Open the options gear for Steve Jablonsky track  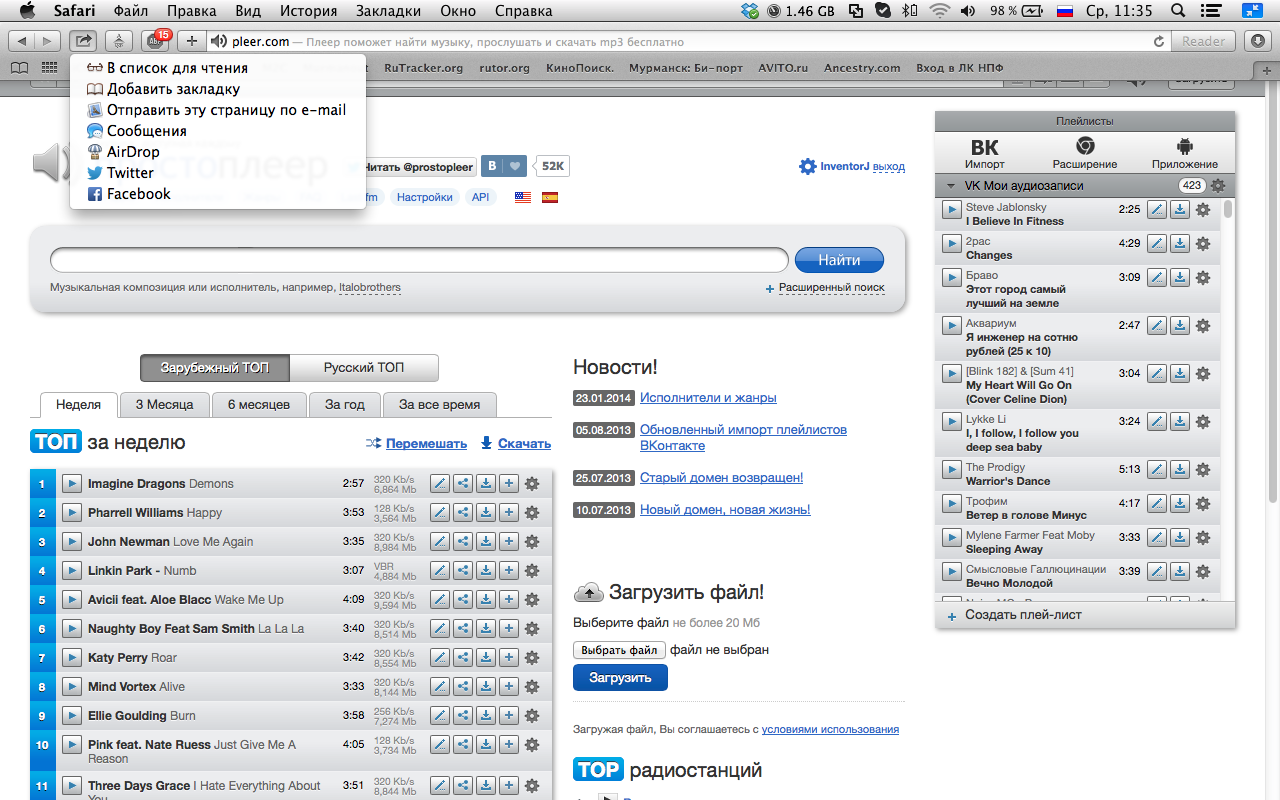coord(1203,210)
